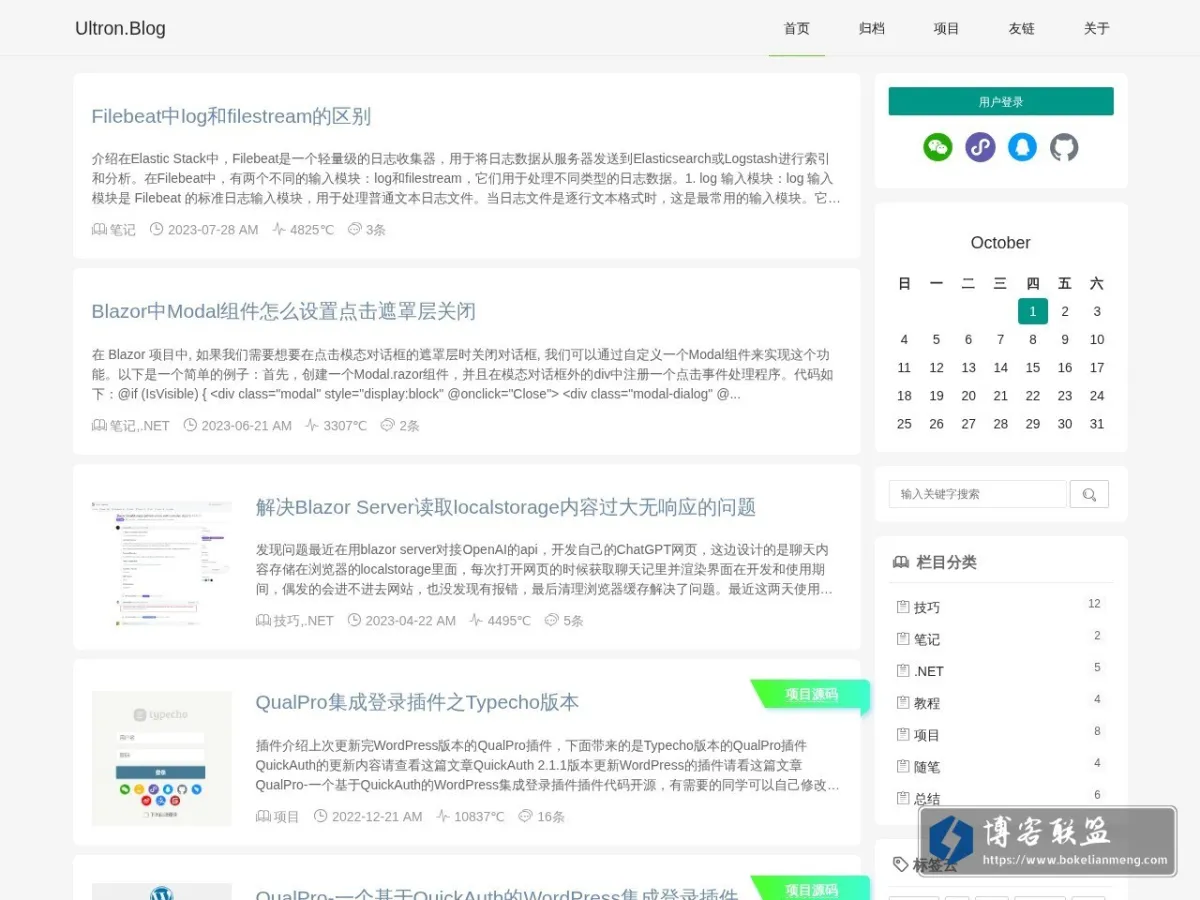This screenshot has height=900, width=1200.
Task: Open the 首页 nav tab
Action: pyautogui.click(x=797, y=28)
